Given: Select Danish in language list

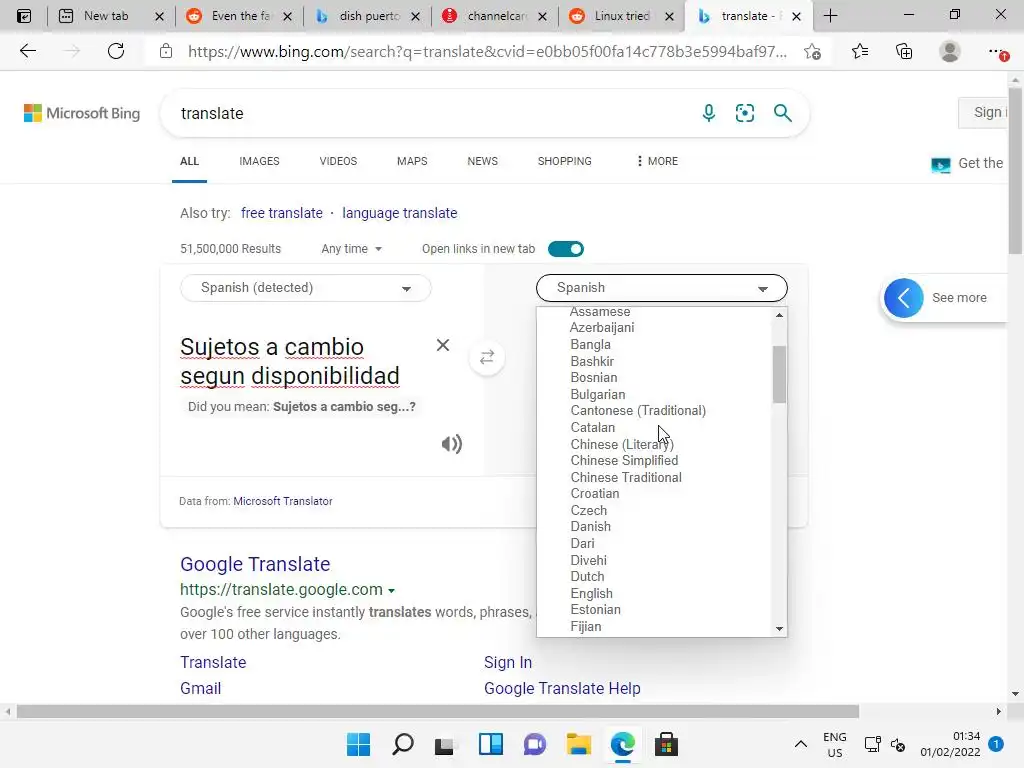Looking at the screenshot, I should (591, 527).
